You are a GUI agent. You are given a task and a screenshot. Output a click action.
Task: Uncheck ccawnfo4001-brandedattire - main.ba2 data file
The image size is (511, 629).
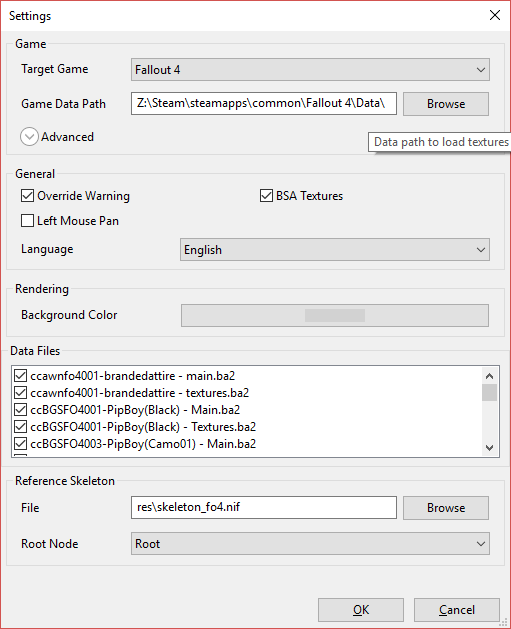[20, 376]
